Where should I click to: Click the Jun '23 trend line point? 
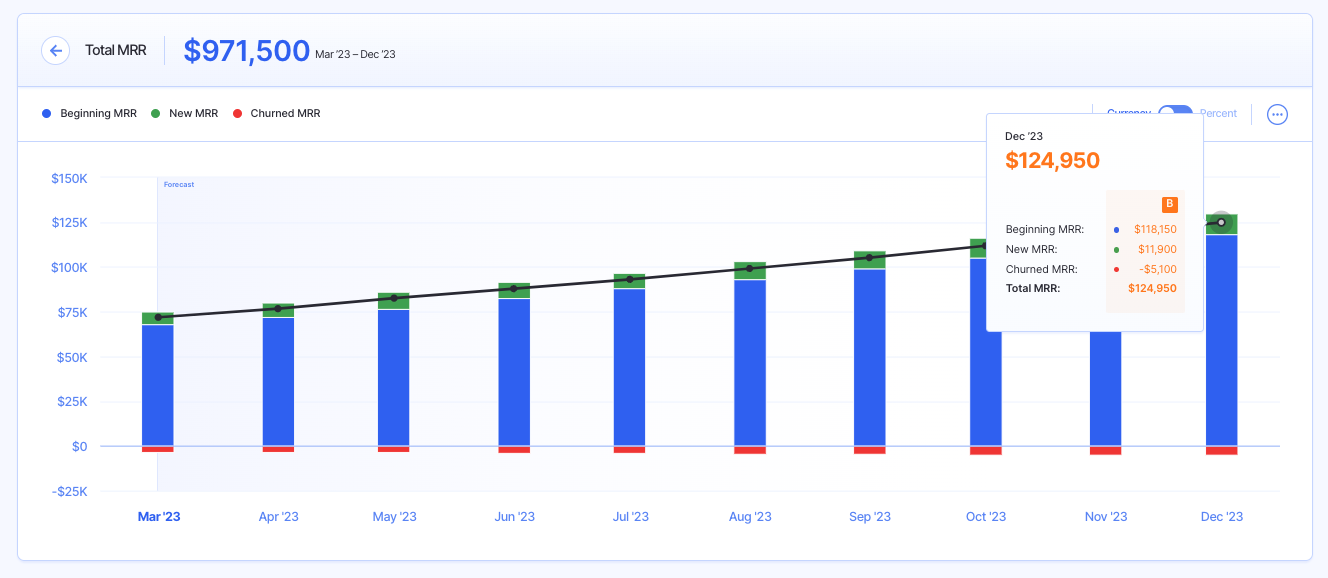click(x=514, y=289)
